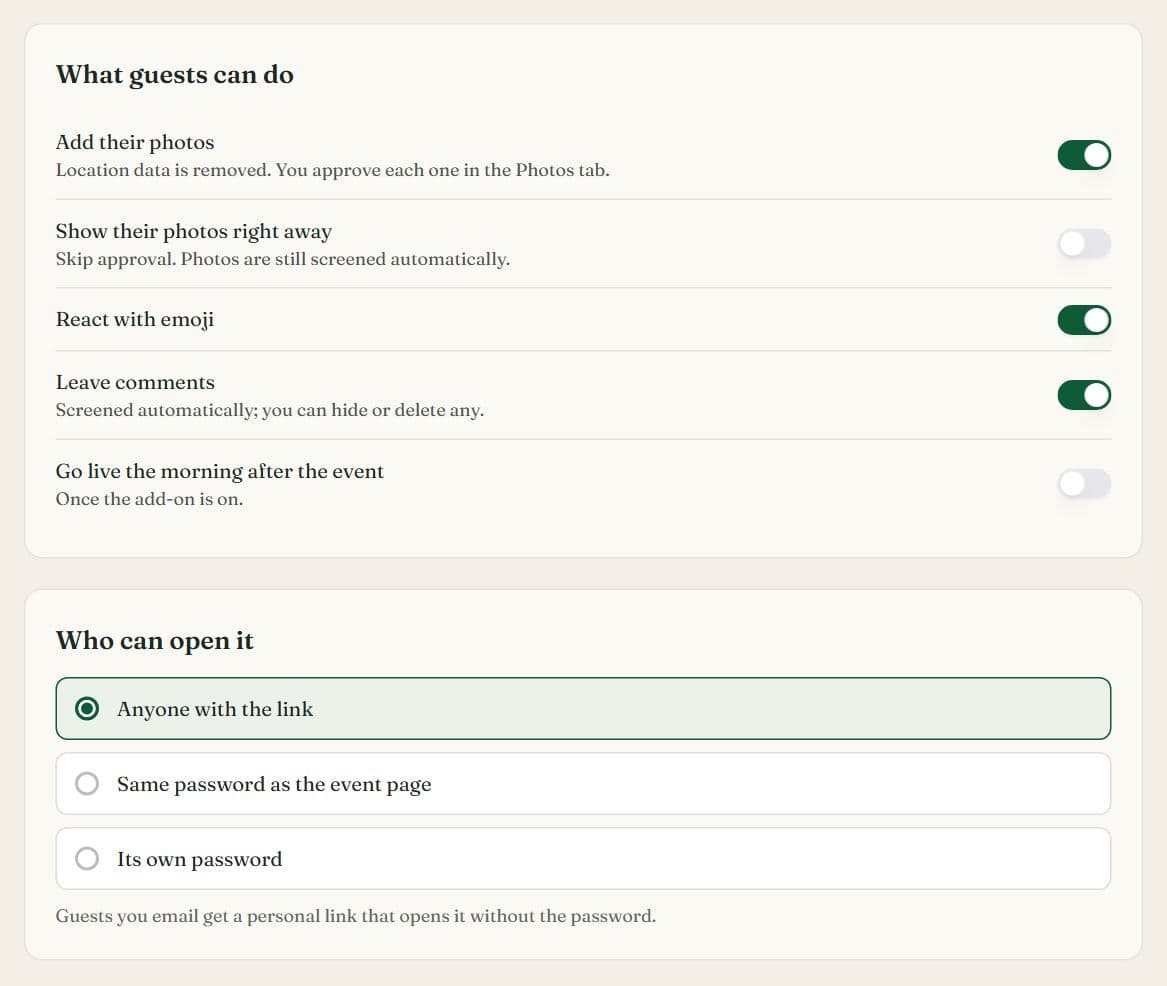Click the Once the add-on is on text
1167x986 pixels.
(x=150, y=499)
